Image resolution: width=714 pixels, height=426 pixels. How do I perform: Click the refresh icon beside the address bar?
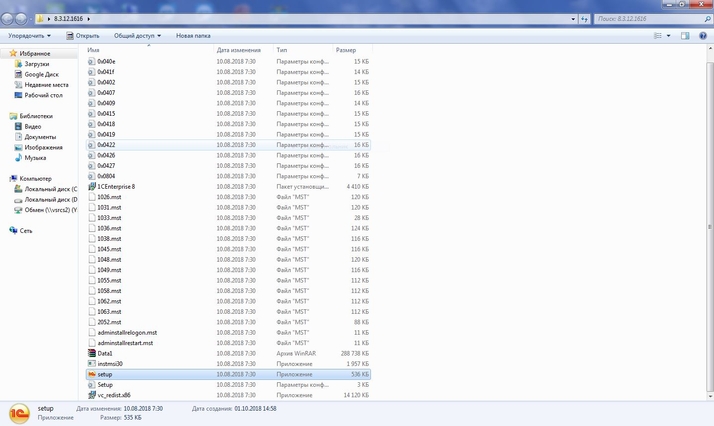(584, 18)
